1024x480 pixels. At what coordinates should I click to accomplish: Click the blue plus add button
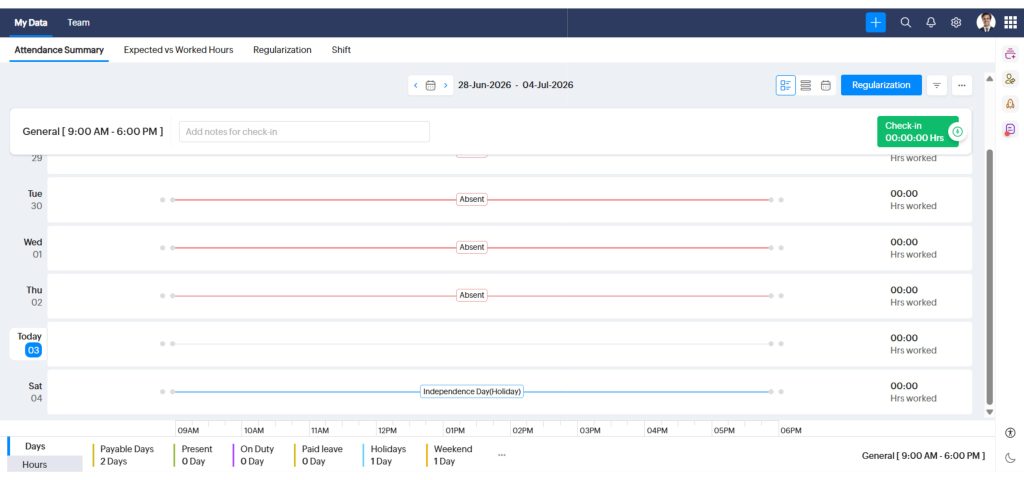(x=875, y=22)
